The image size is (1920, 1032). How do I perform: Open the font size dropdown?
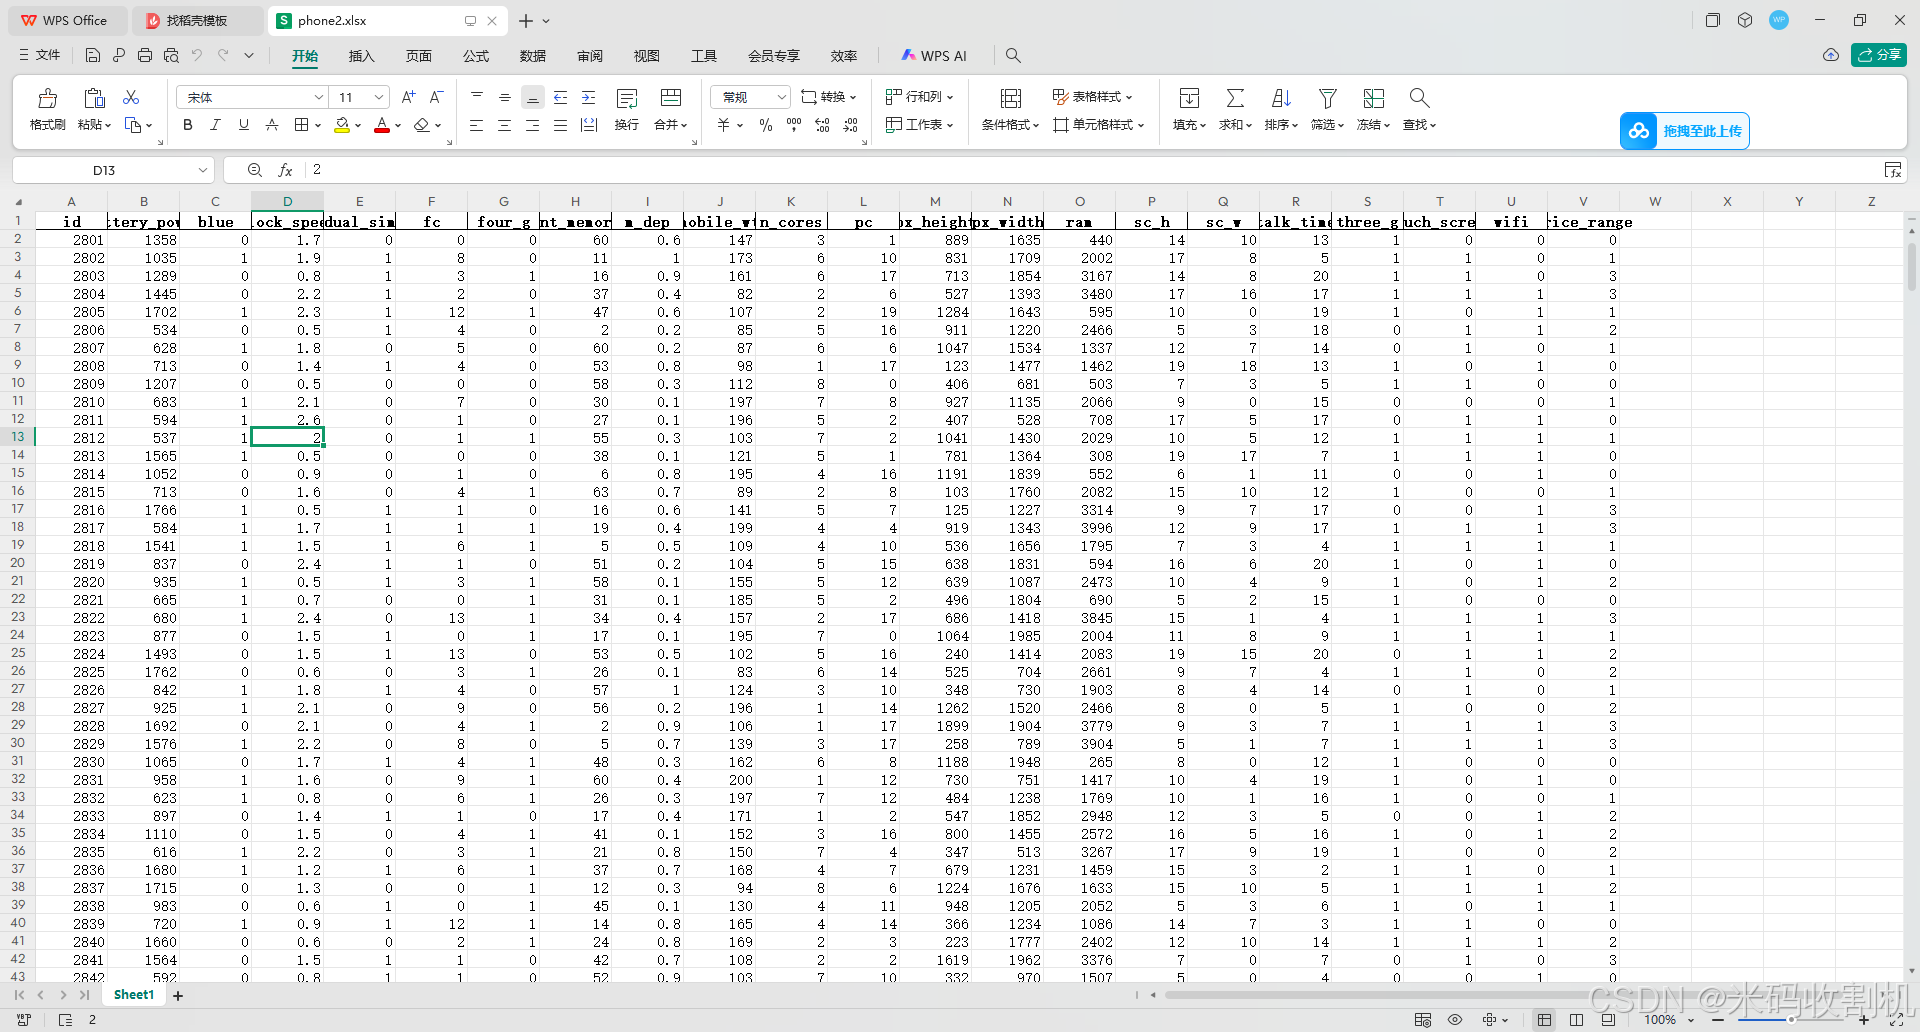(x=379, y=97)
